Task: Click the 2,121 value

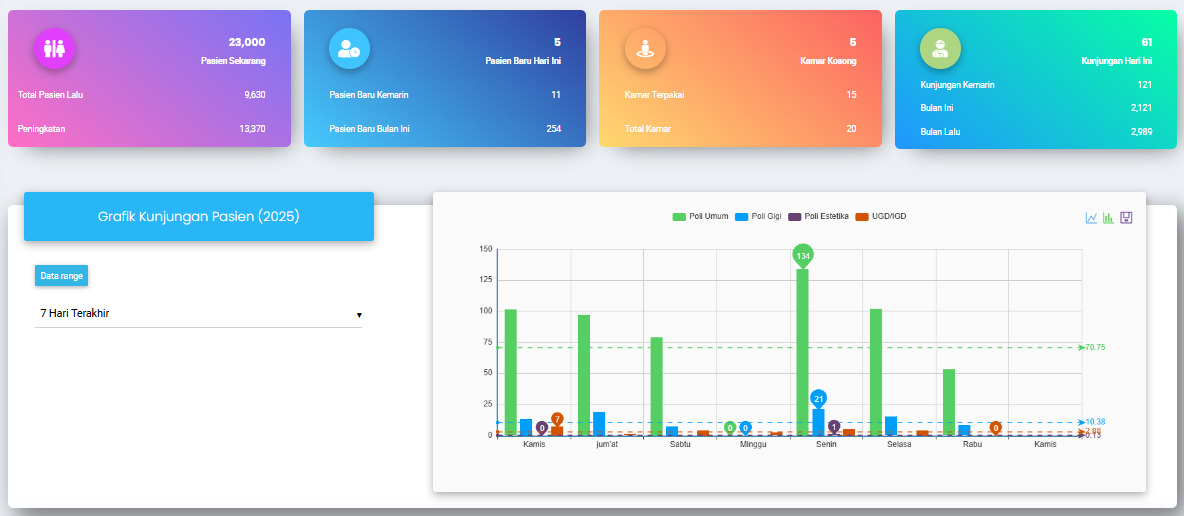Action: tap(1141, 107)
